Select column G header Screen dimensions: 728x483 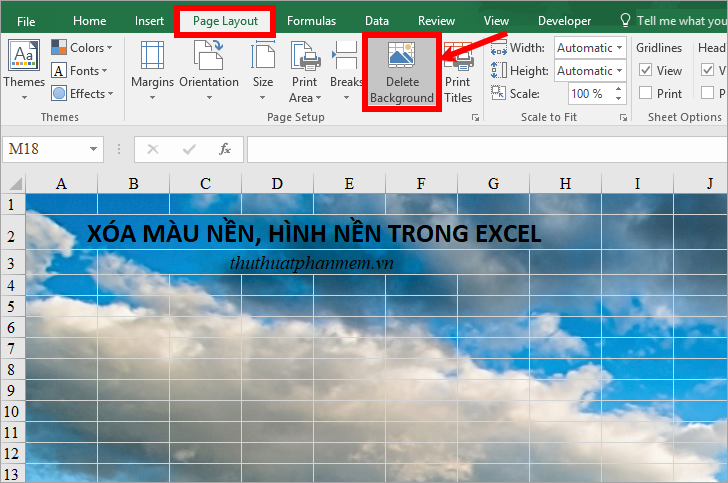(493, 183)
